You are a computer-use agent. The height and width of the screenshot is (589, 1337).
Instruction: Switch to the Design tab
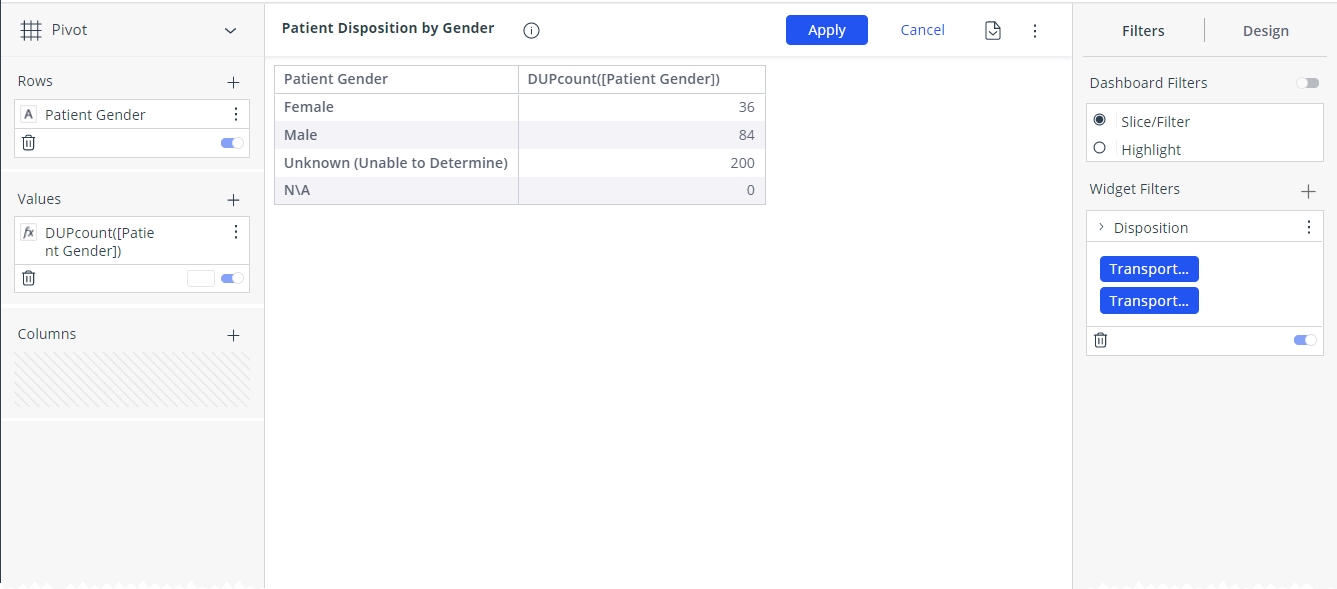pos(1265,31)
